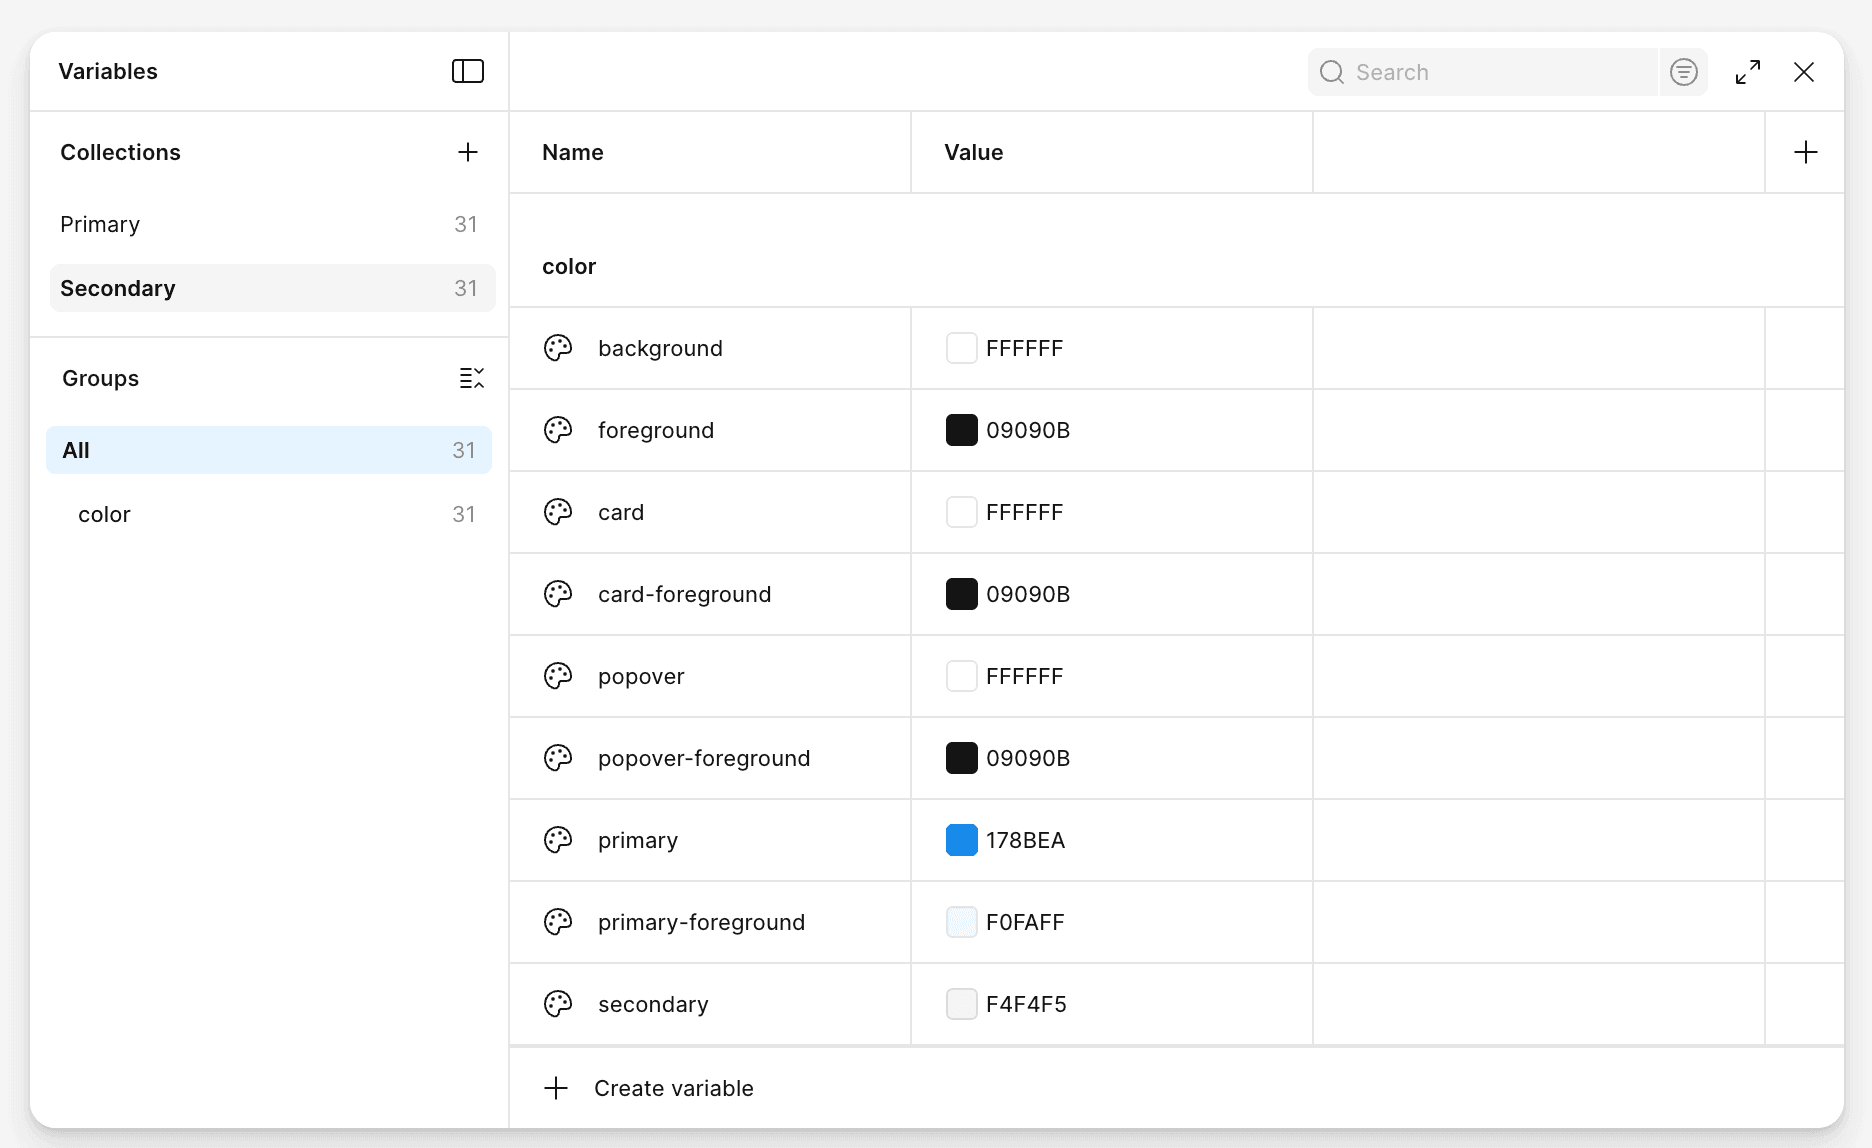
Task: Open the primary color swatch 178BEA
Action: [x=961, y=840]
